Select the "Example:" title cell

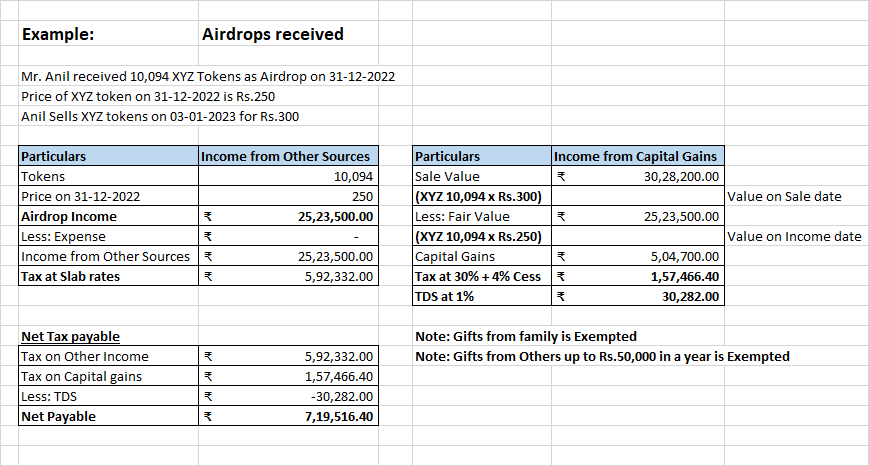58,34
